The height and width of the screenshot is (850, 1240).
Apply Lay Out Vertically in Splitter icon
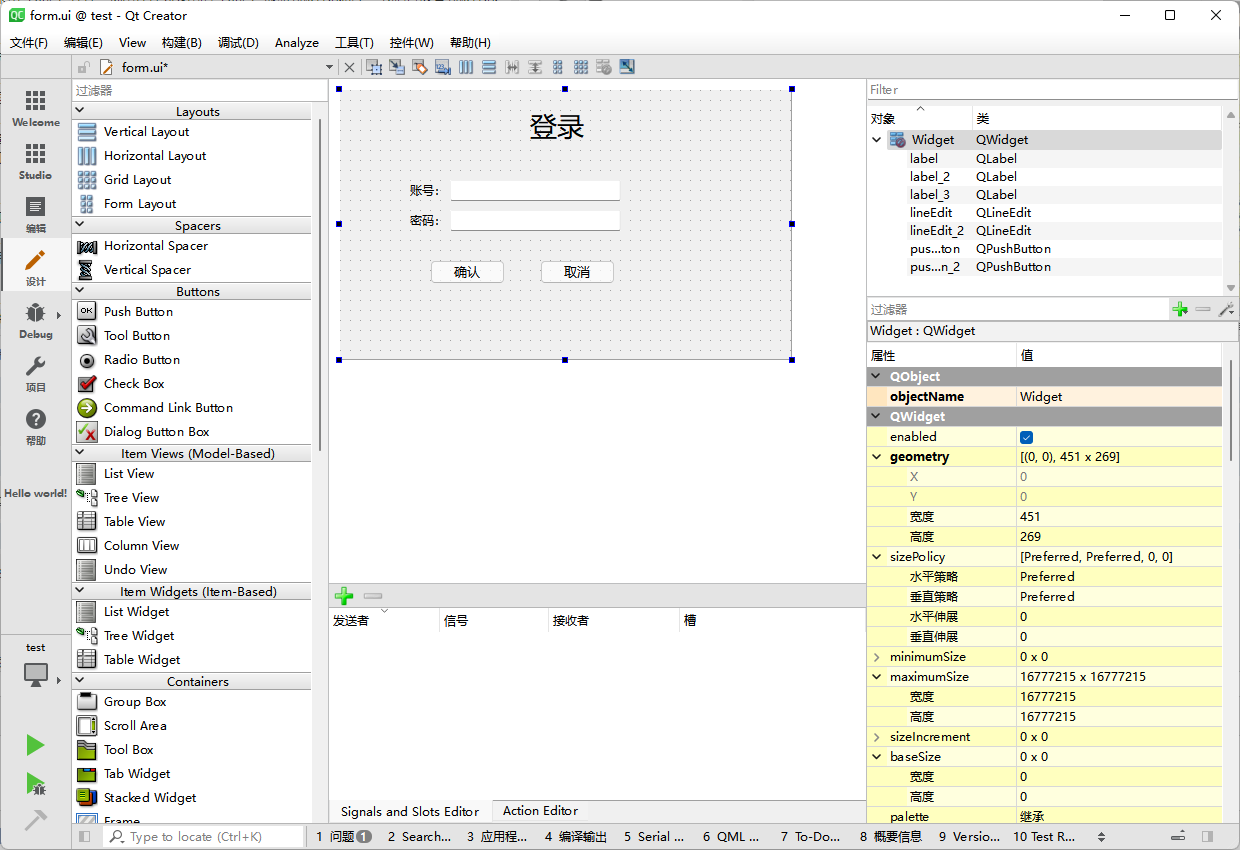(535, 67)
